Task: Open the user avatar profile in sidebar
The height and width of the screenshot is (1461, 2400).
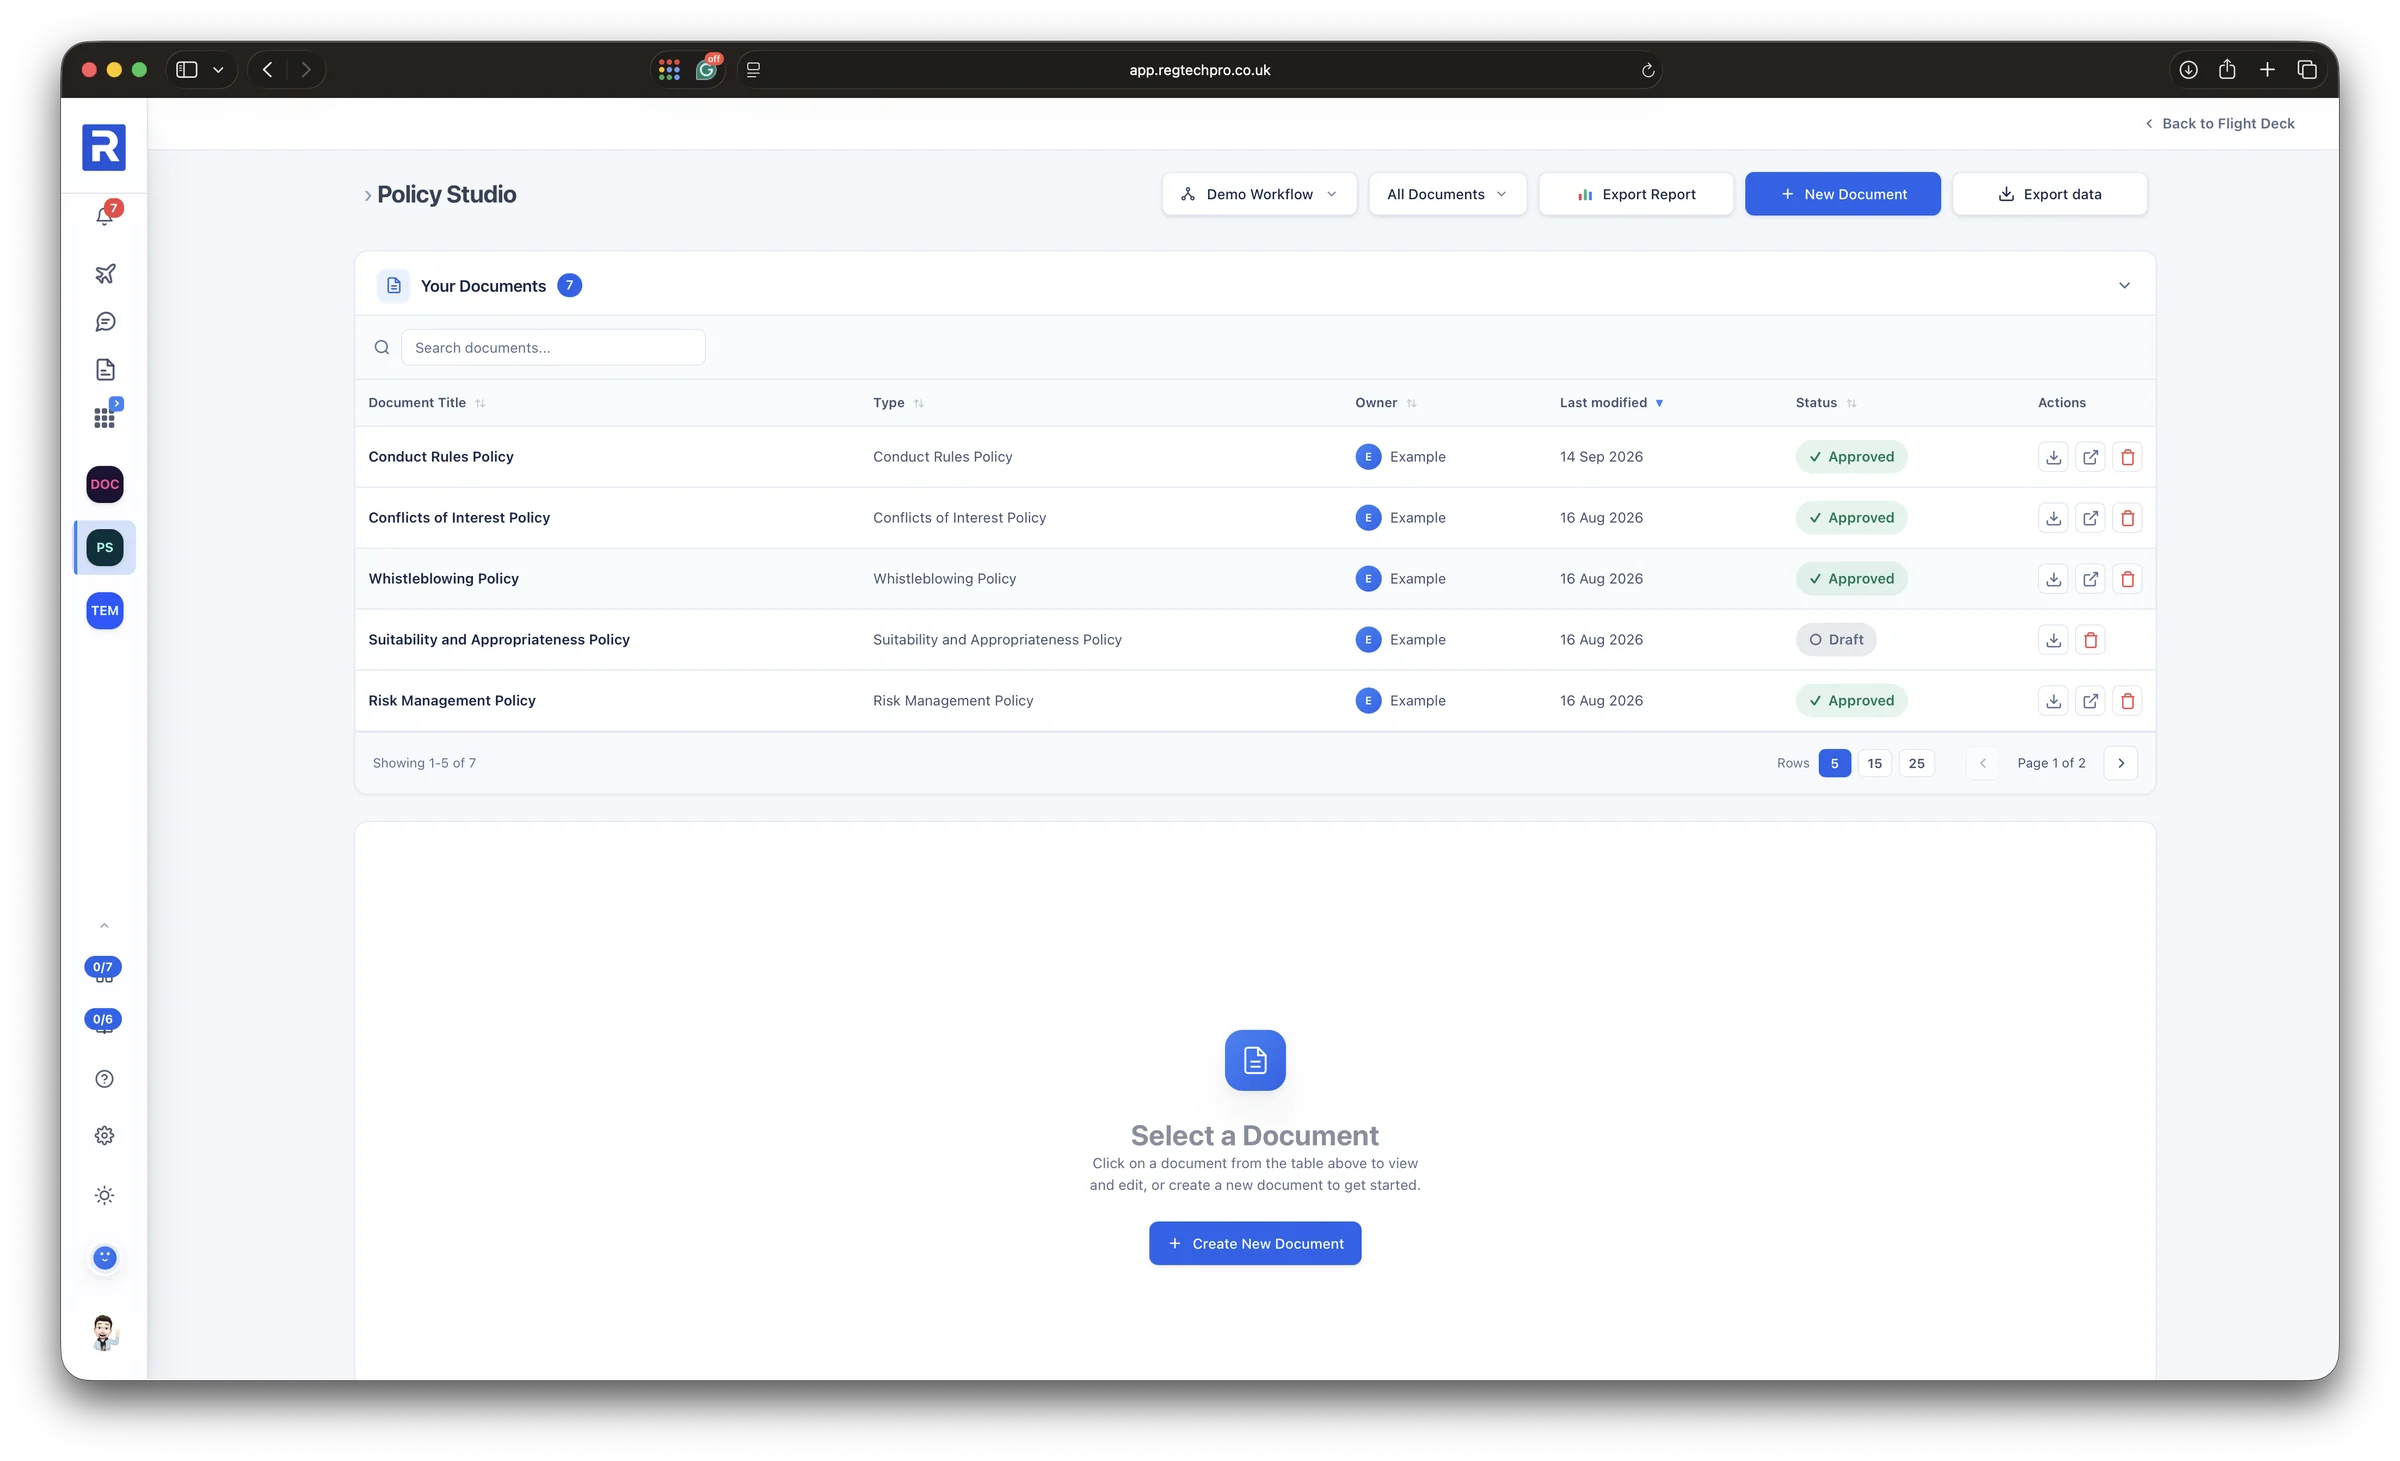Action: coord(104,1333)
